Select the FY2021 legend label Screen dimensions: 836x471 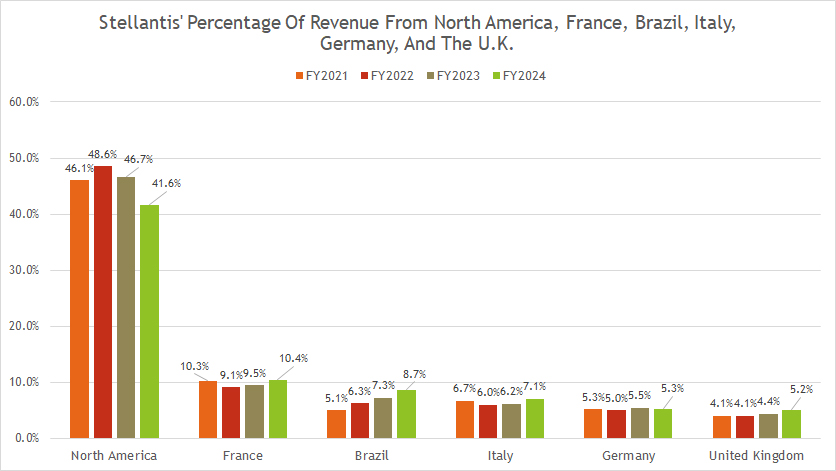(327, 76)
